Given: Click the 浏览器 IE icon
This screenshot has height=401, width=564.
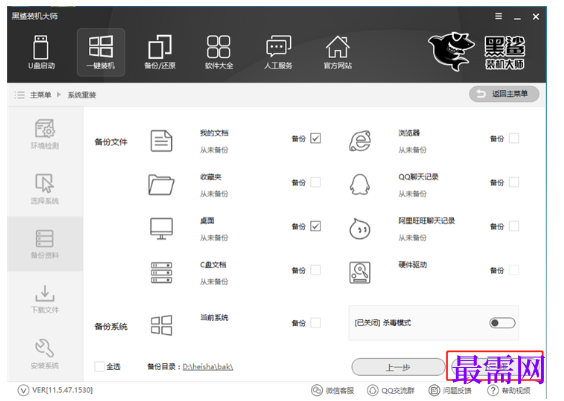Looking at the screenshot, I should 360,141.
